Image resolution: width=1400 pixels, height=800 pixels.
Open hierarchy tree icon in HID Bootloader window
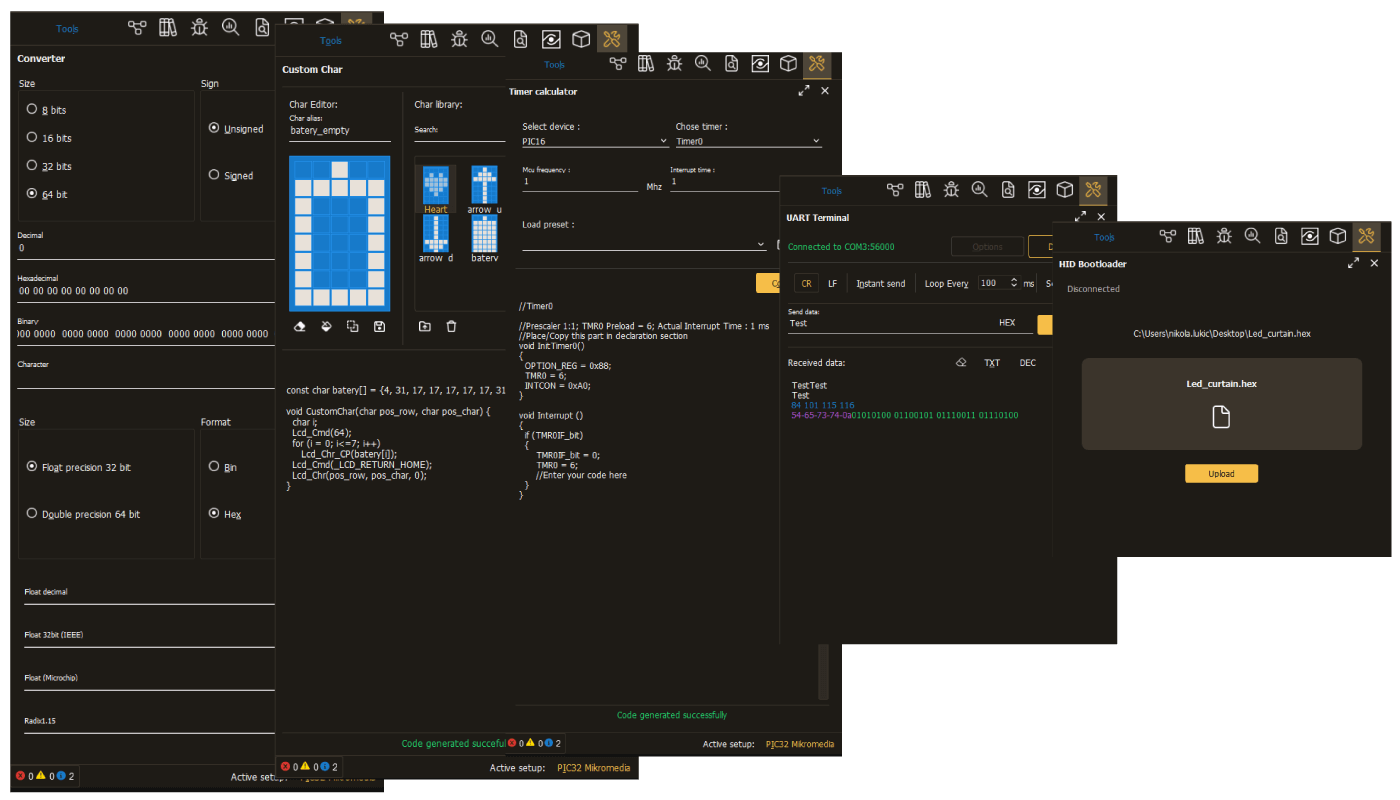1167,236
